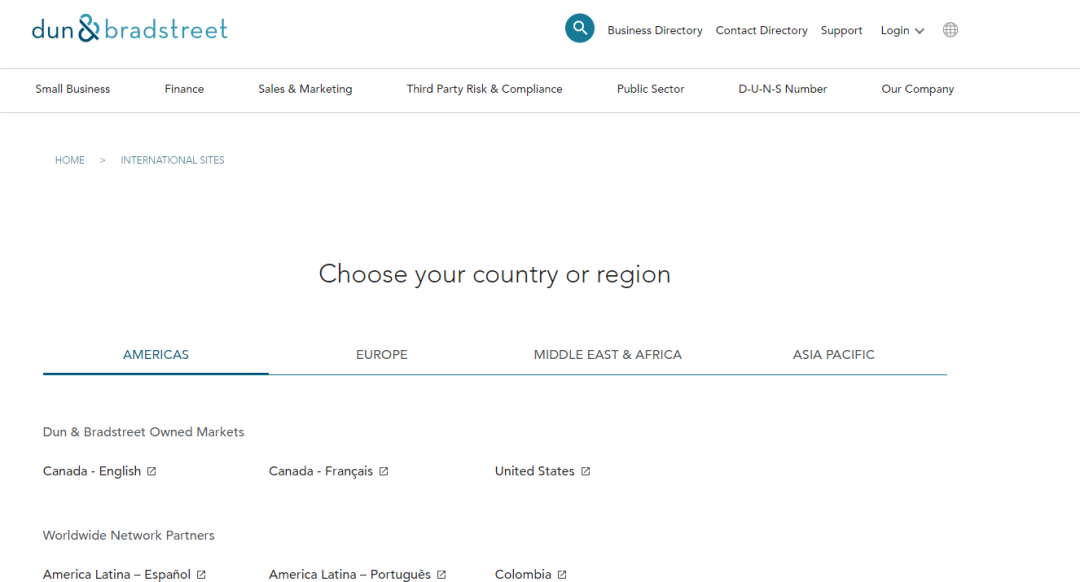The image size is (1080, 582).
Task: Click external-link icon beside United States
Action: click(x=585, y=471)
